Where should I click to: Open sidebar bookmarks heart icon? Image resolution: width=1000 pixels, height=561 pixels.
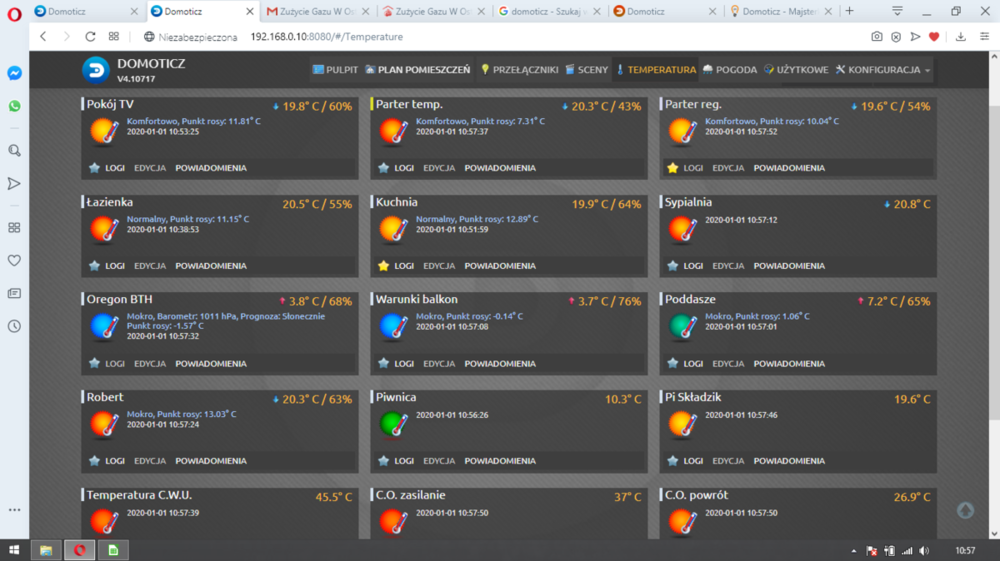click(x=14, y=260)
